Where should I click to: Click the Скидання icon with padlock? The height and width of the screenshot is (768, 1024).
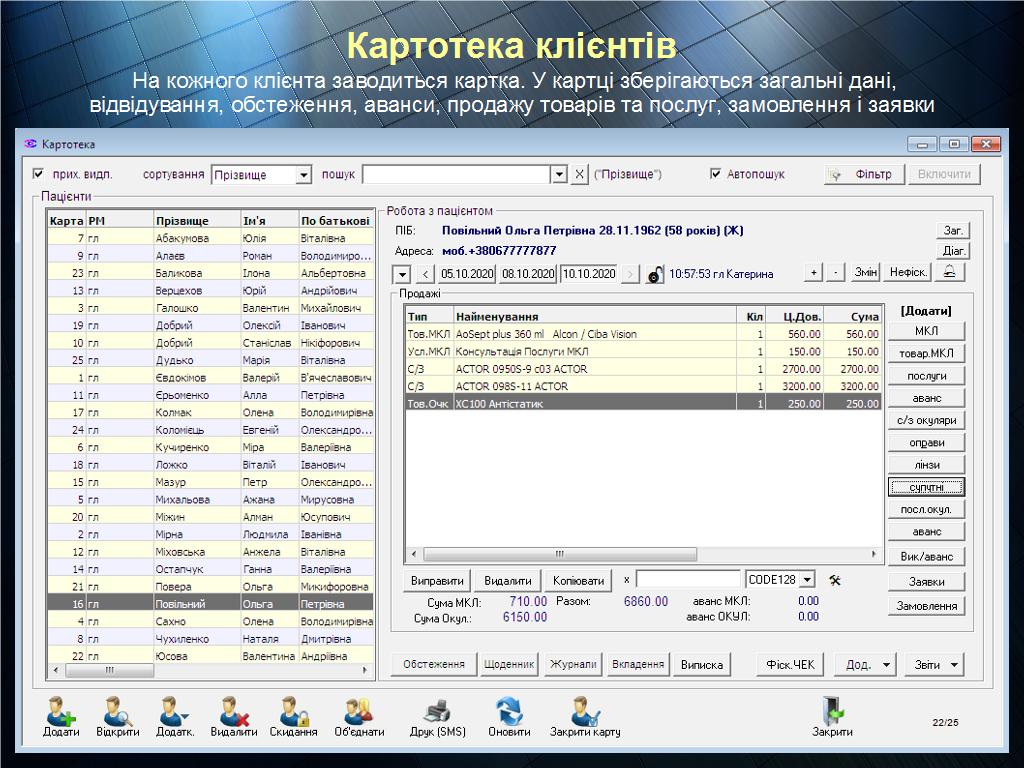[x=293, y=711]
